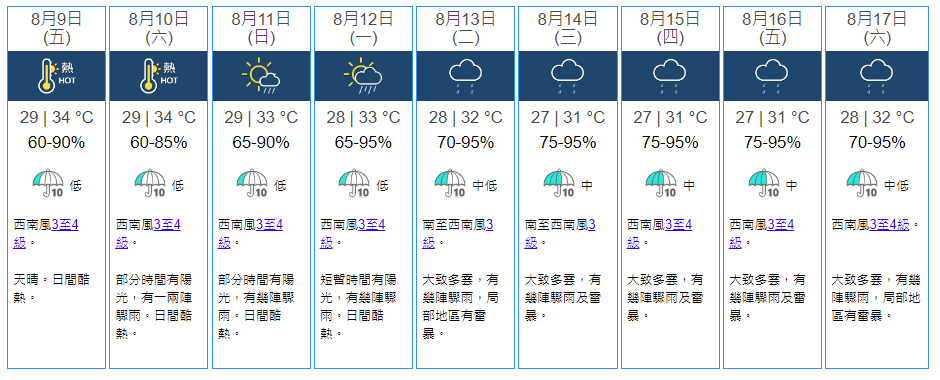Click the sun and rain cloud icon for 8月12日
Image resolution: width=940 pixels, height=380 pixels.
[x=363, y=76]
